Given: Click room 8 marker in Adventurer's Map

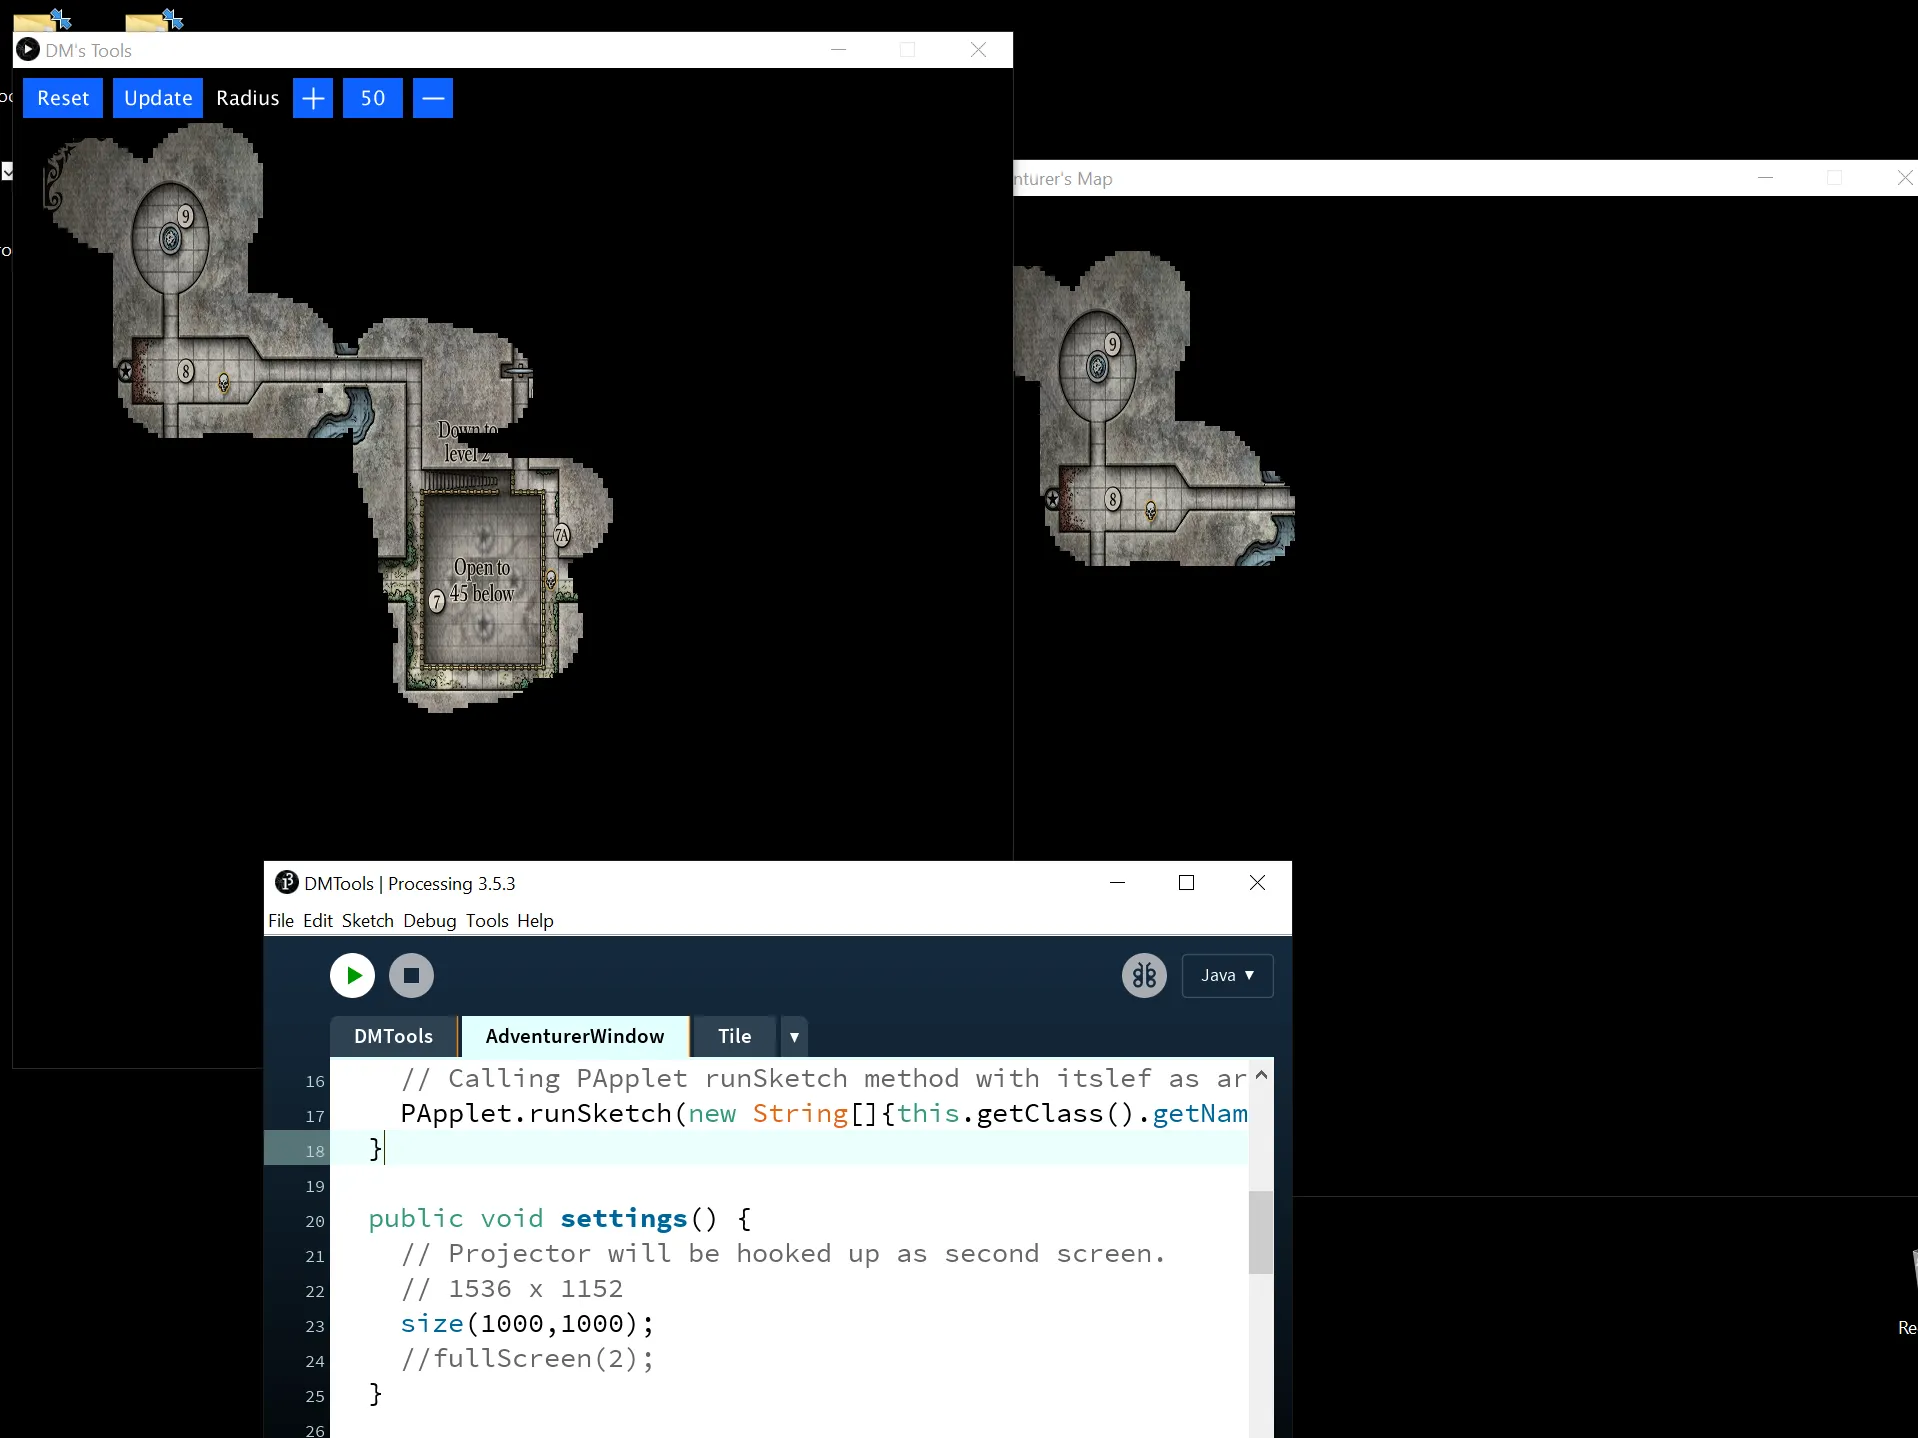Looking at the screenshot, I should point(1113,499).
